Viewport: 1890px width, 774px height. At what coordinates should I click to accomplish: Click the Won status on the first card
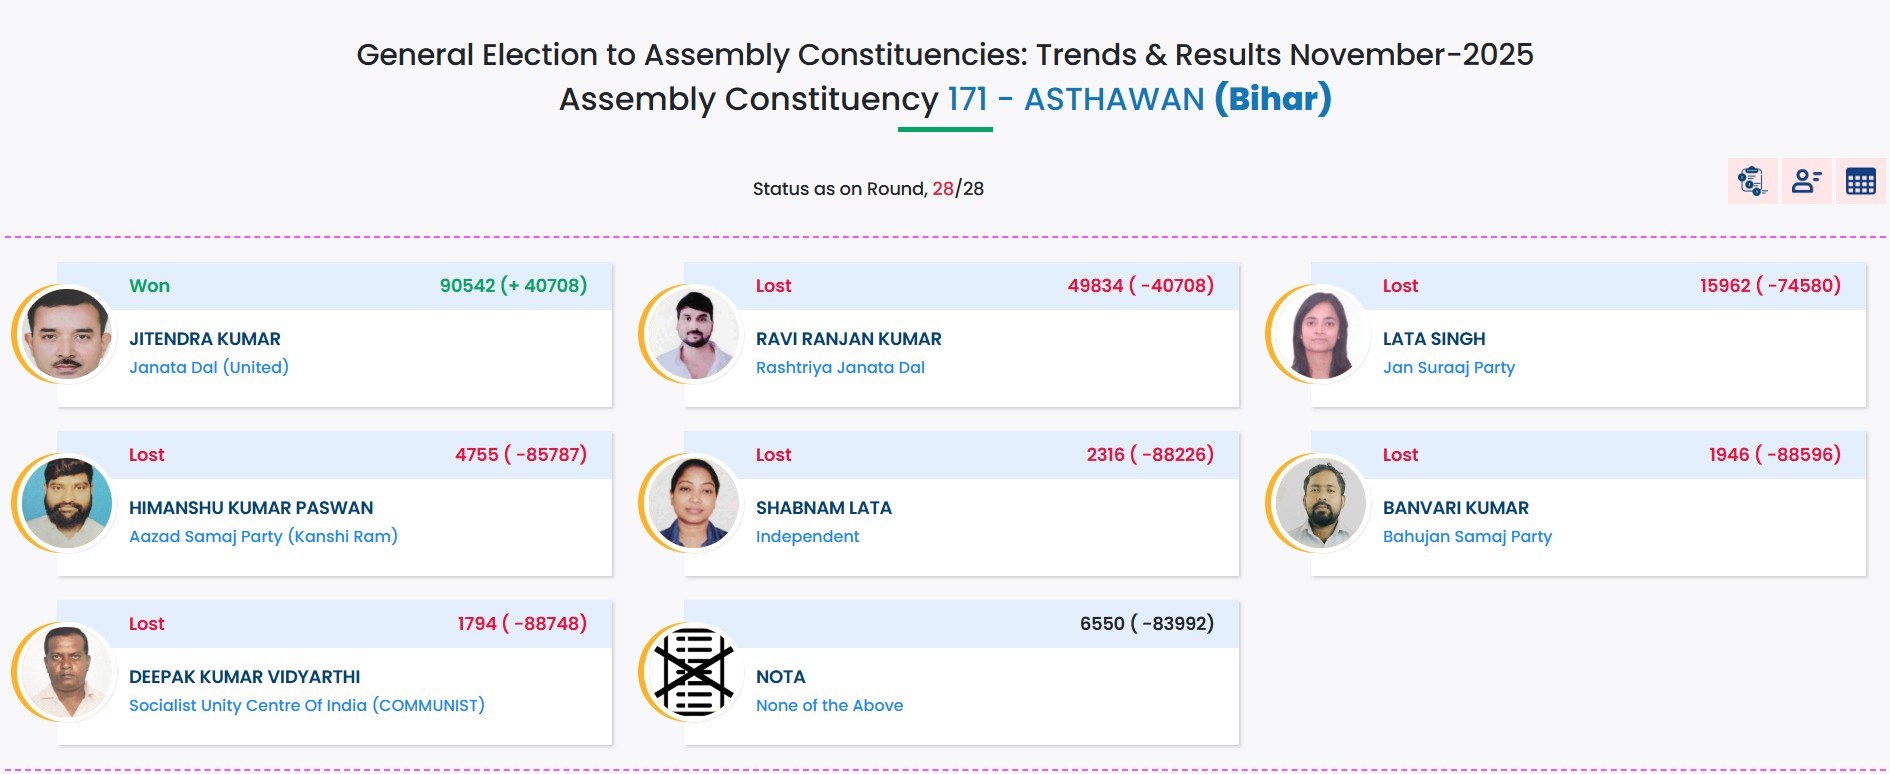click(x=149, y=286)
